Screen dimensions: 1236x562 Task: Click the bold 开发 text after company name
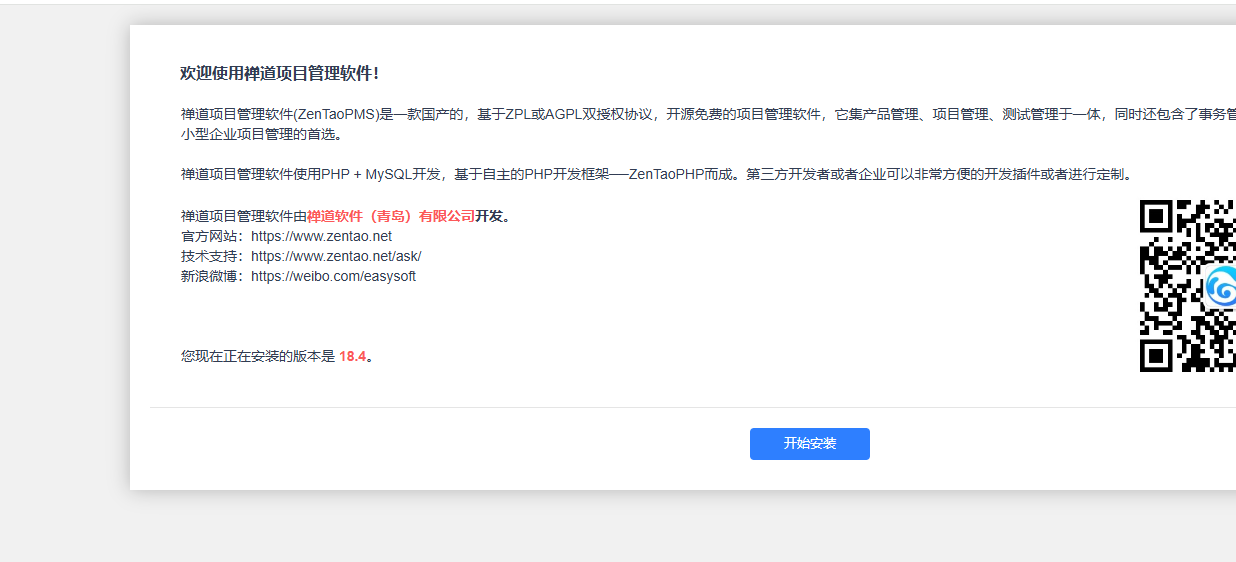(x=489, y=216)
